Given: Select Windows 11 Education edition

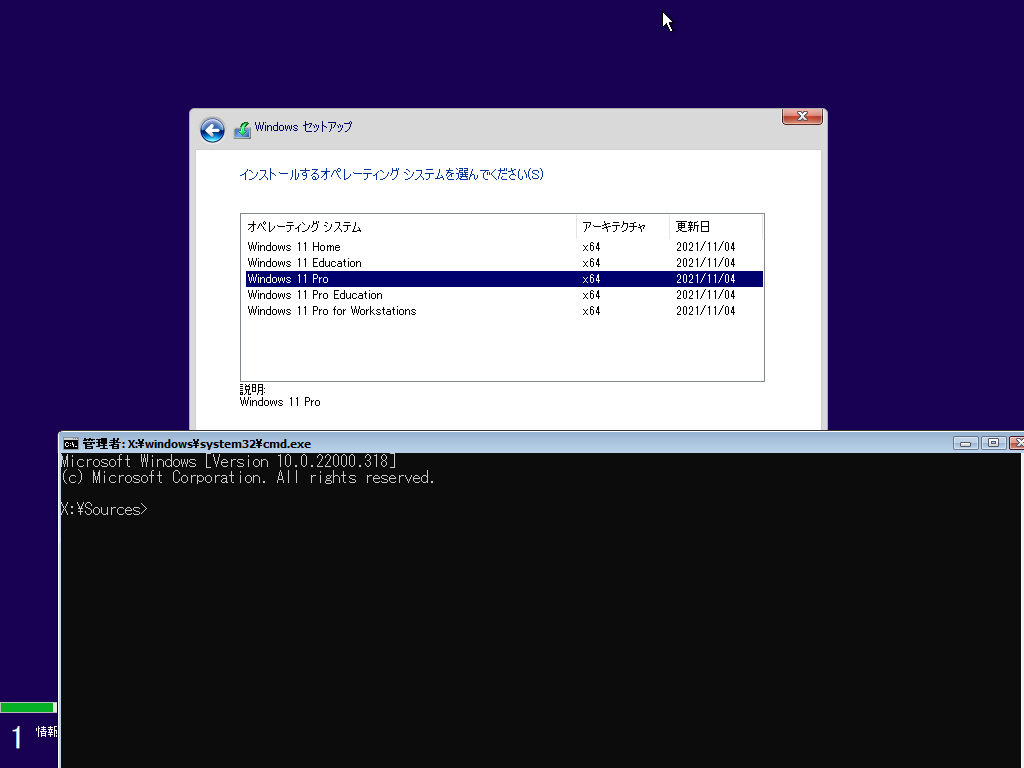Looking at the screenshot, I should click(x=504, y=263).
